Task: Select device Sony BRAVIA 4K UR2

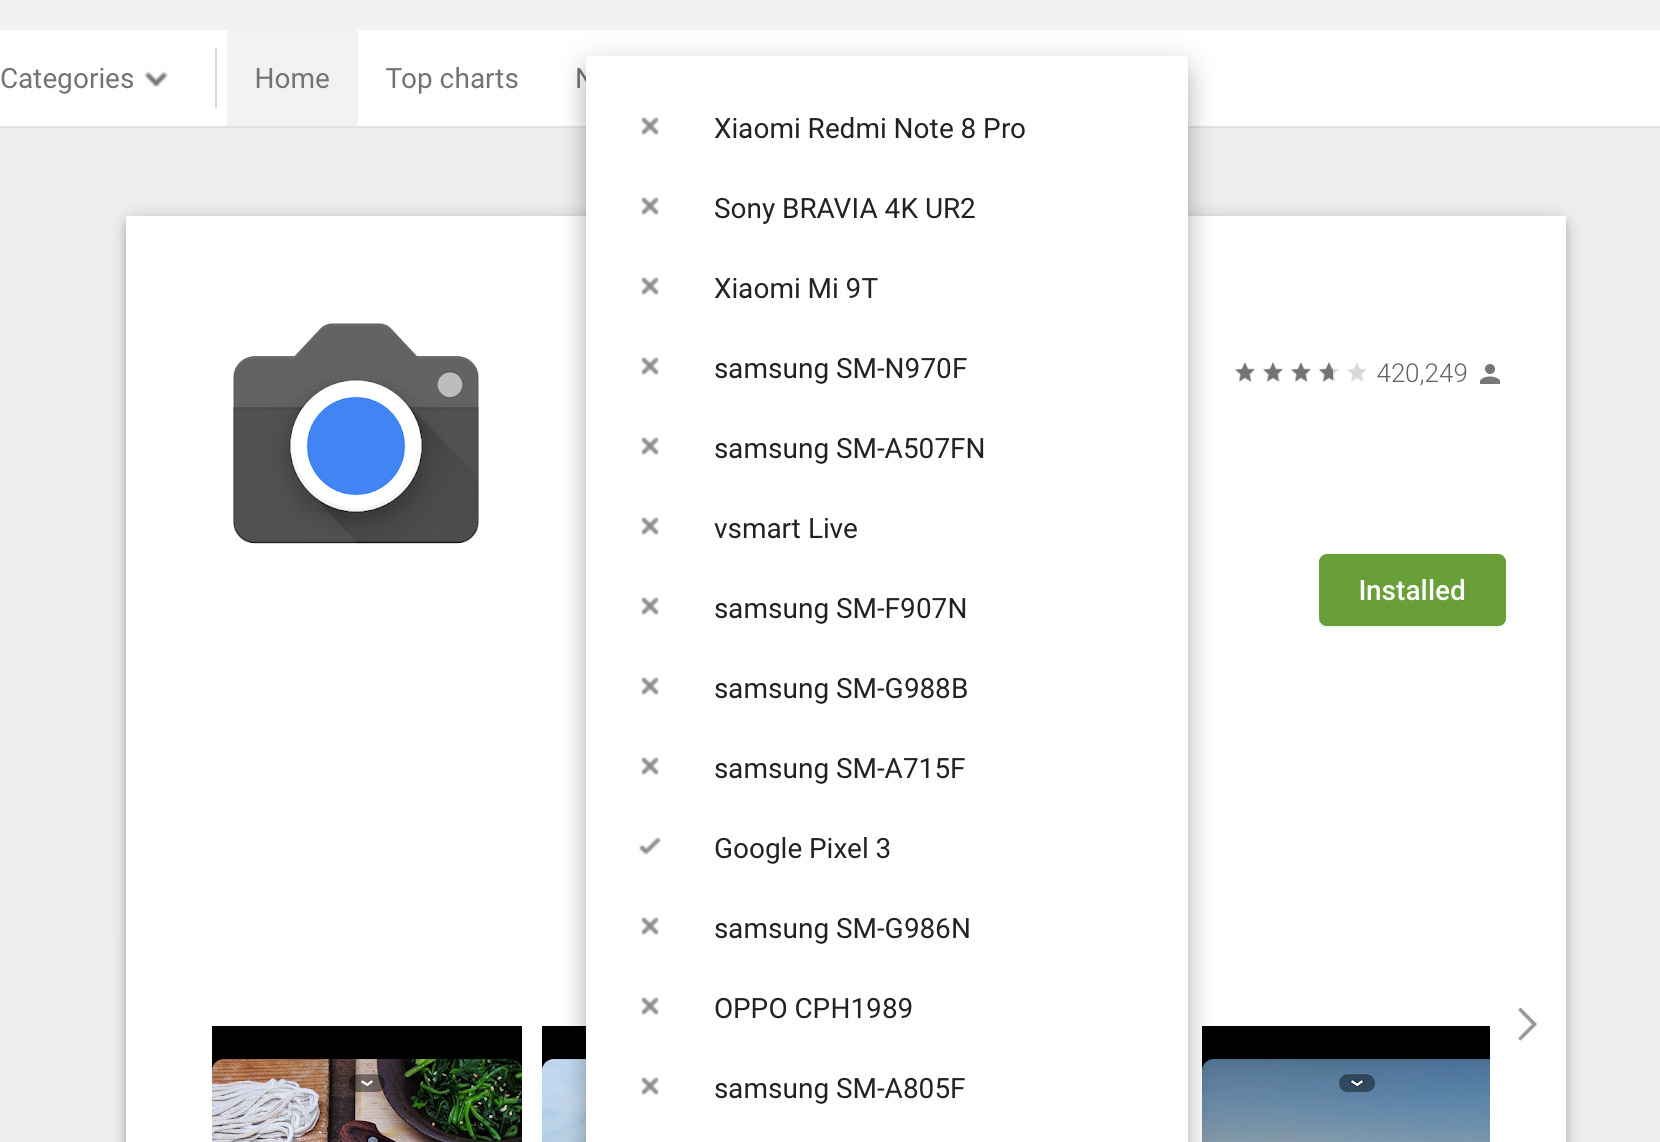Action: [887, 208]
